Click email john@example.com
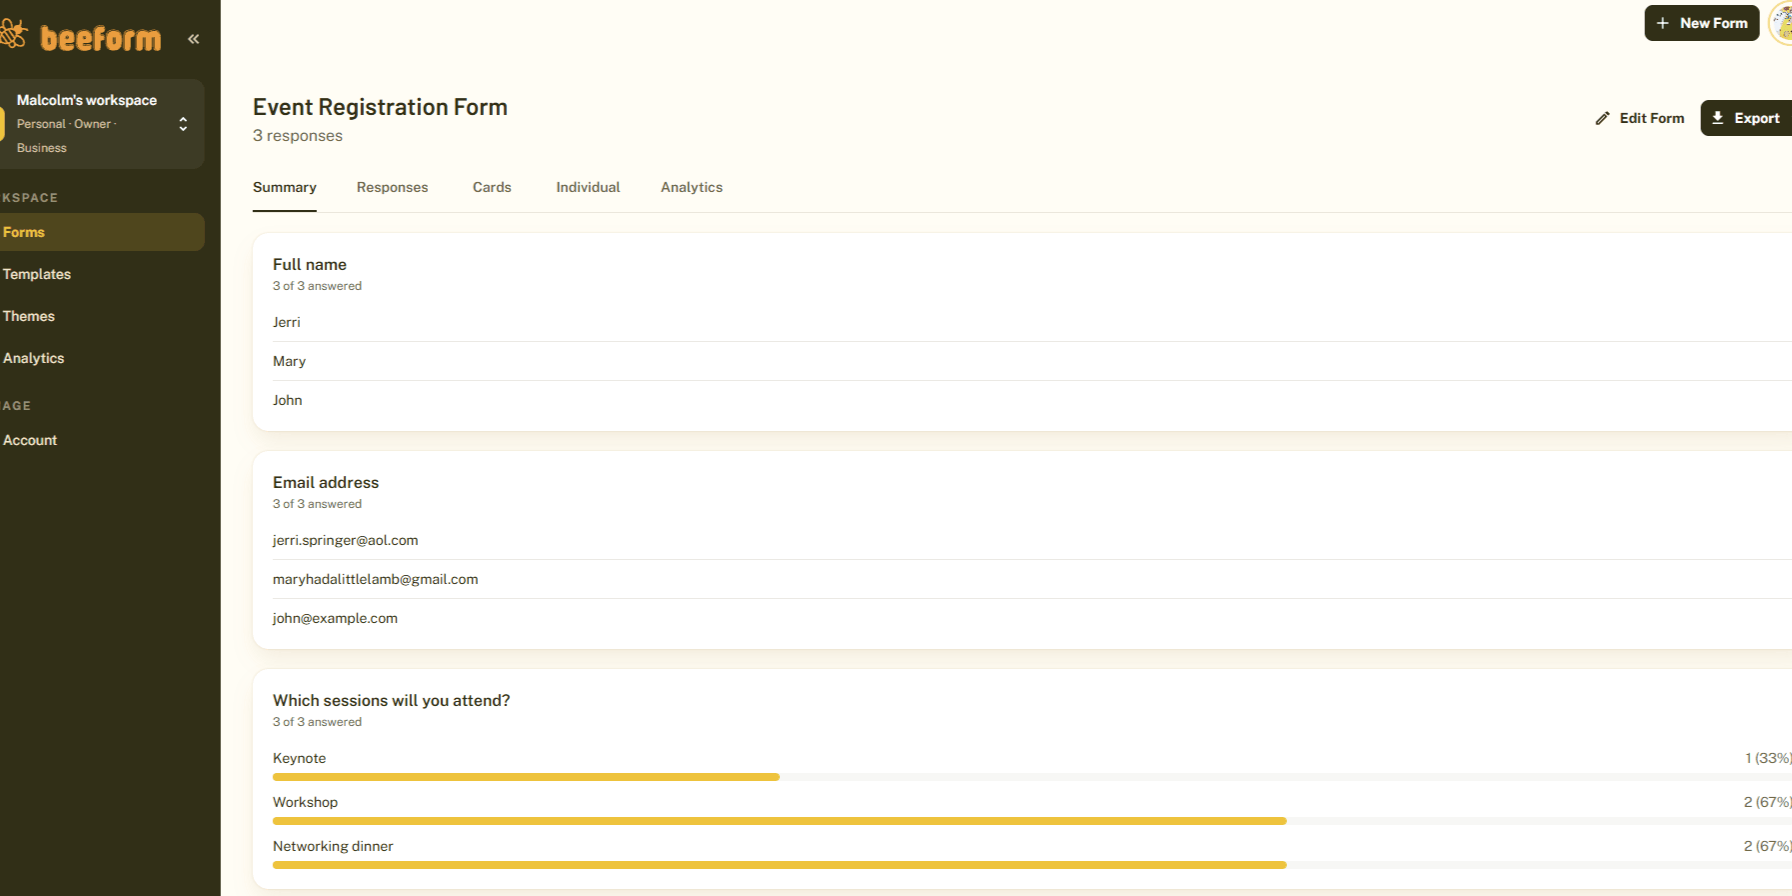Screen dimensions: 1792x896 [335, 618]
